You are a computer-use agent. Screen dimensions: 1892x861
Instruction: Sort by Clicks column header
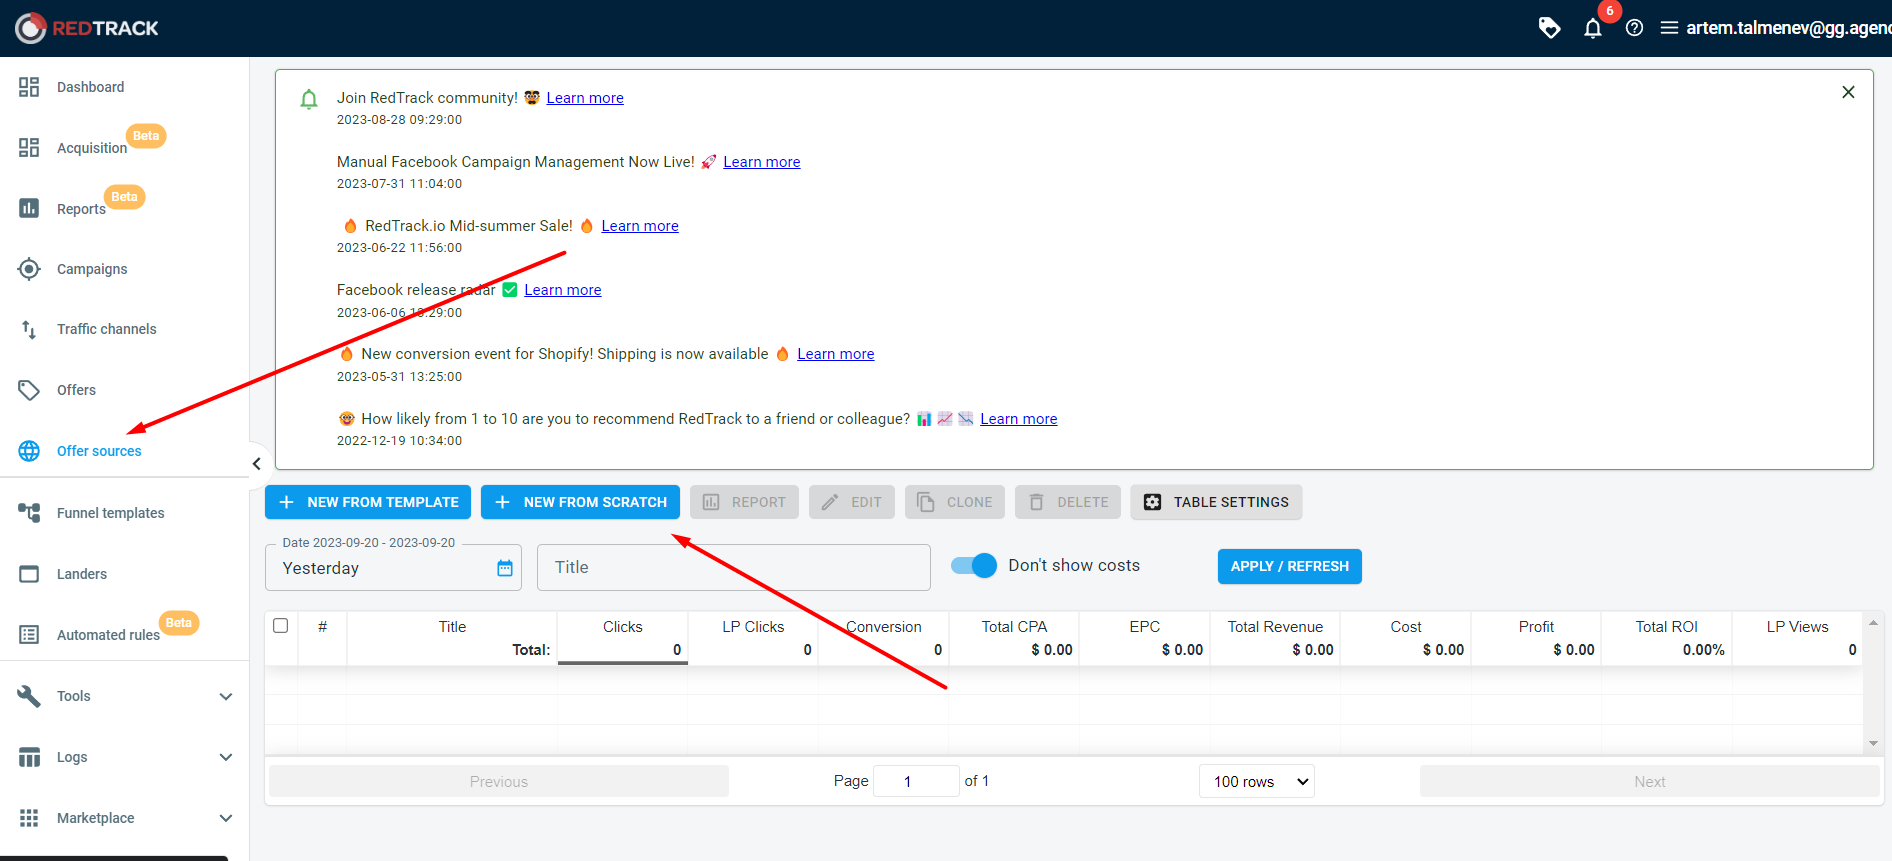point(622,627)
